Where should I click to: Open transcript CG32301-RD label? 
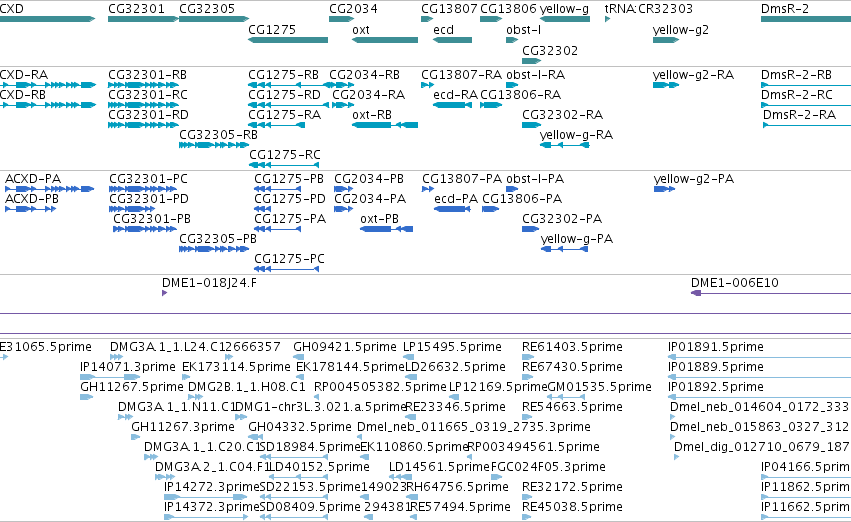(x=148, y=114)
